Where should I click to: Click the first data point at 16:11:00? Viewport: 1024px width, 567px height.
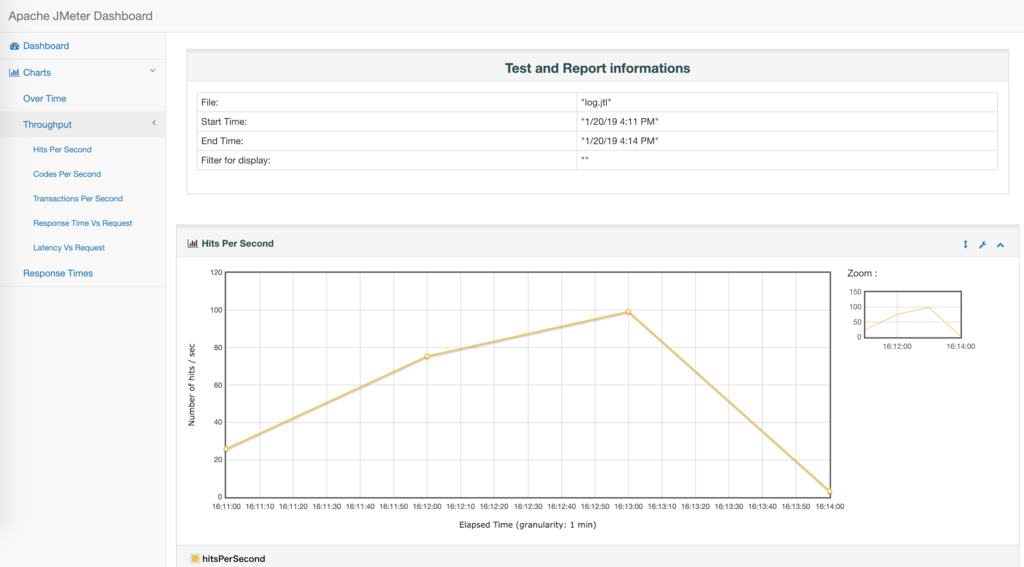[x=226, y=449]
